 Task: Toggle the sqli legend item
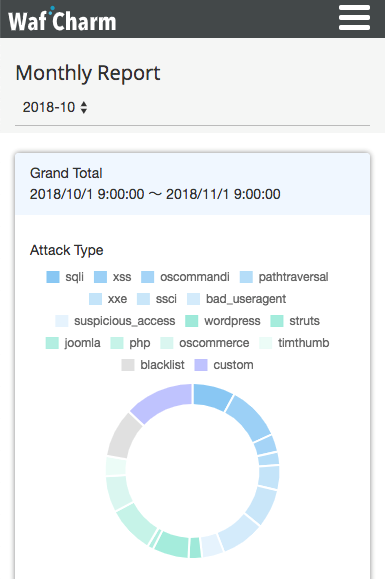65,277
